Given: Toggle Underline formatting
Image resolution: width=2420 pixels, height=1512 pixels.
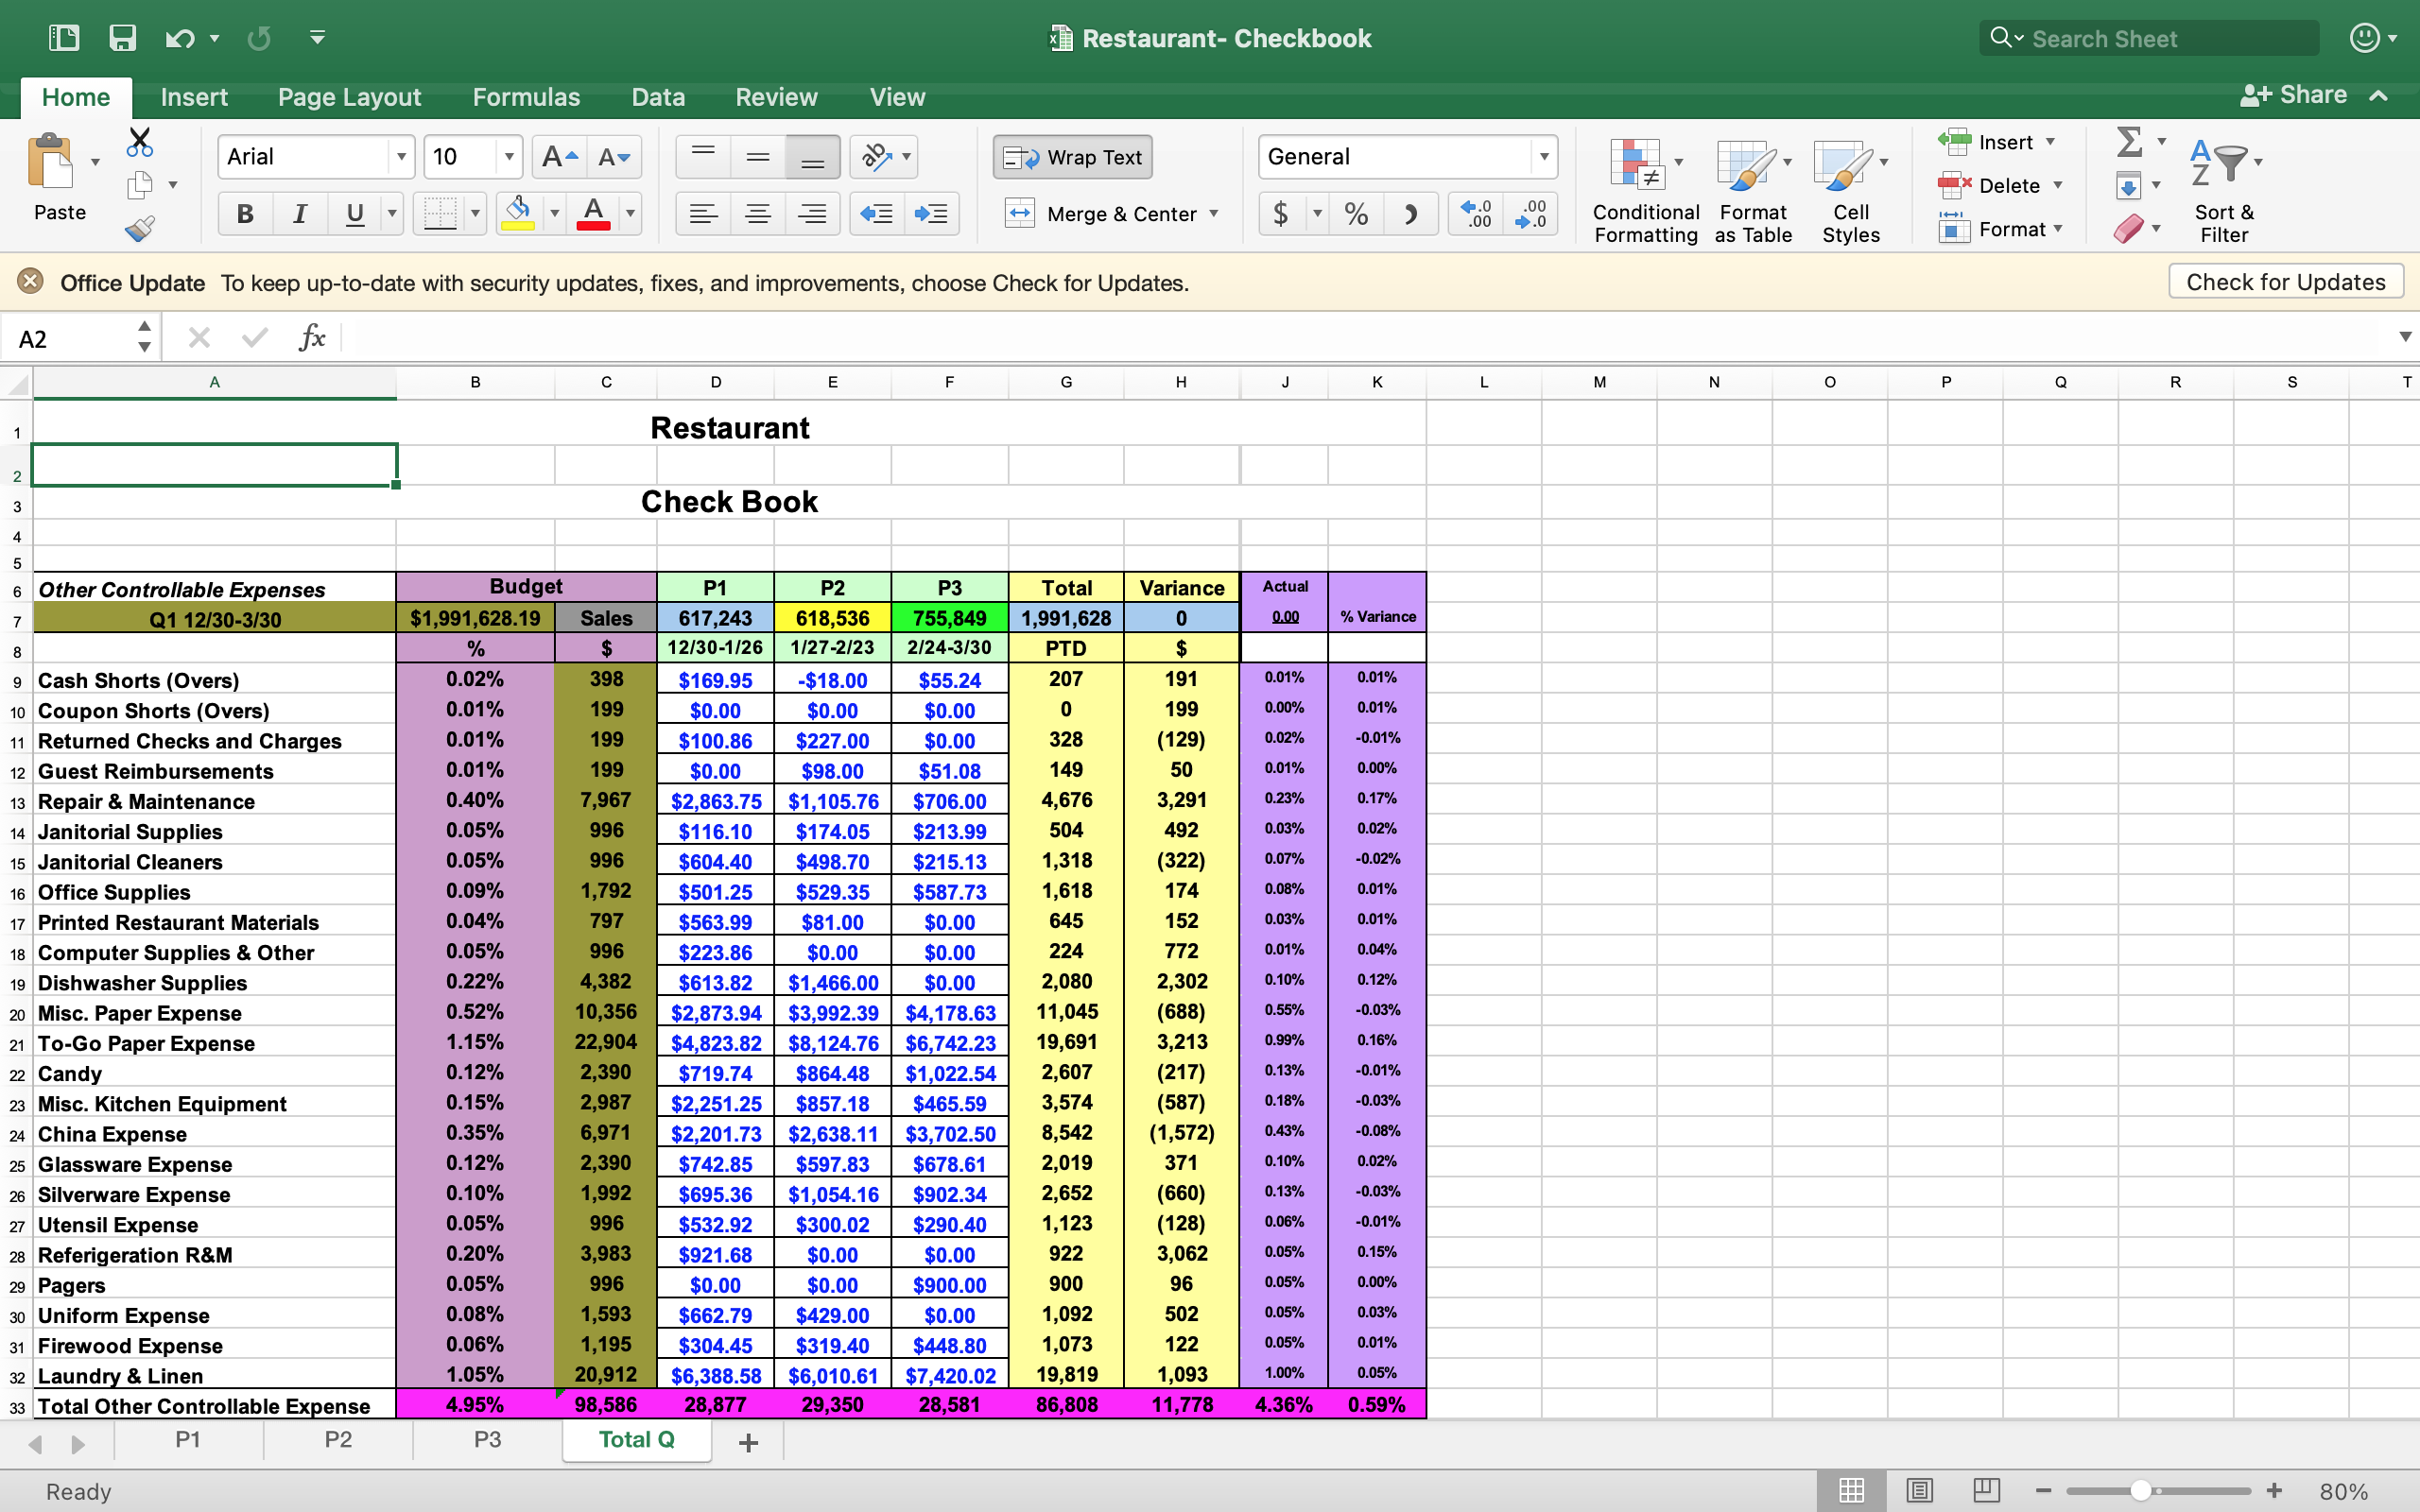Looking at the screenshot, I should coord(354,214).
